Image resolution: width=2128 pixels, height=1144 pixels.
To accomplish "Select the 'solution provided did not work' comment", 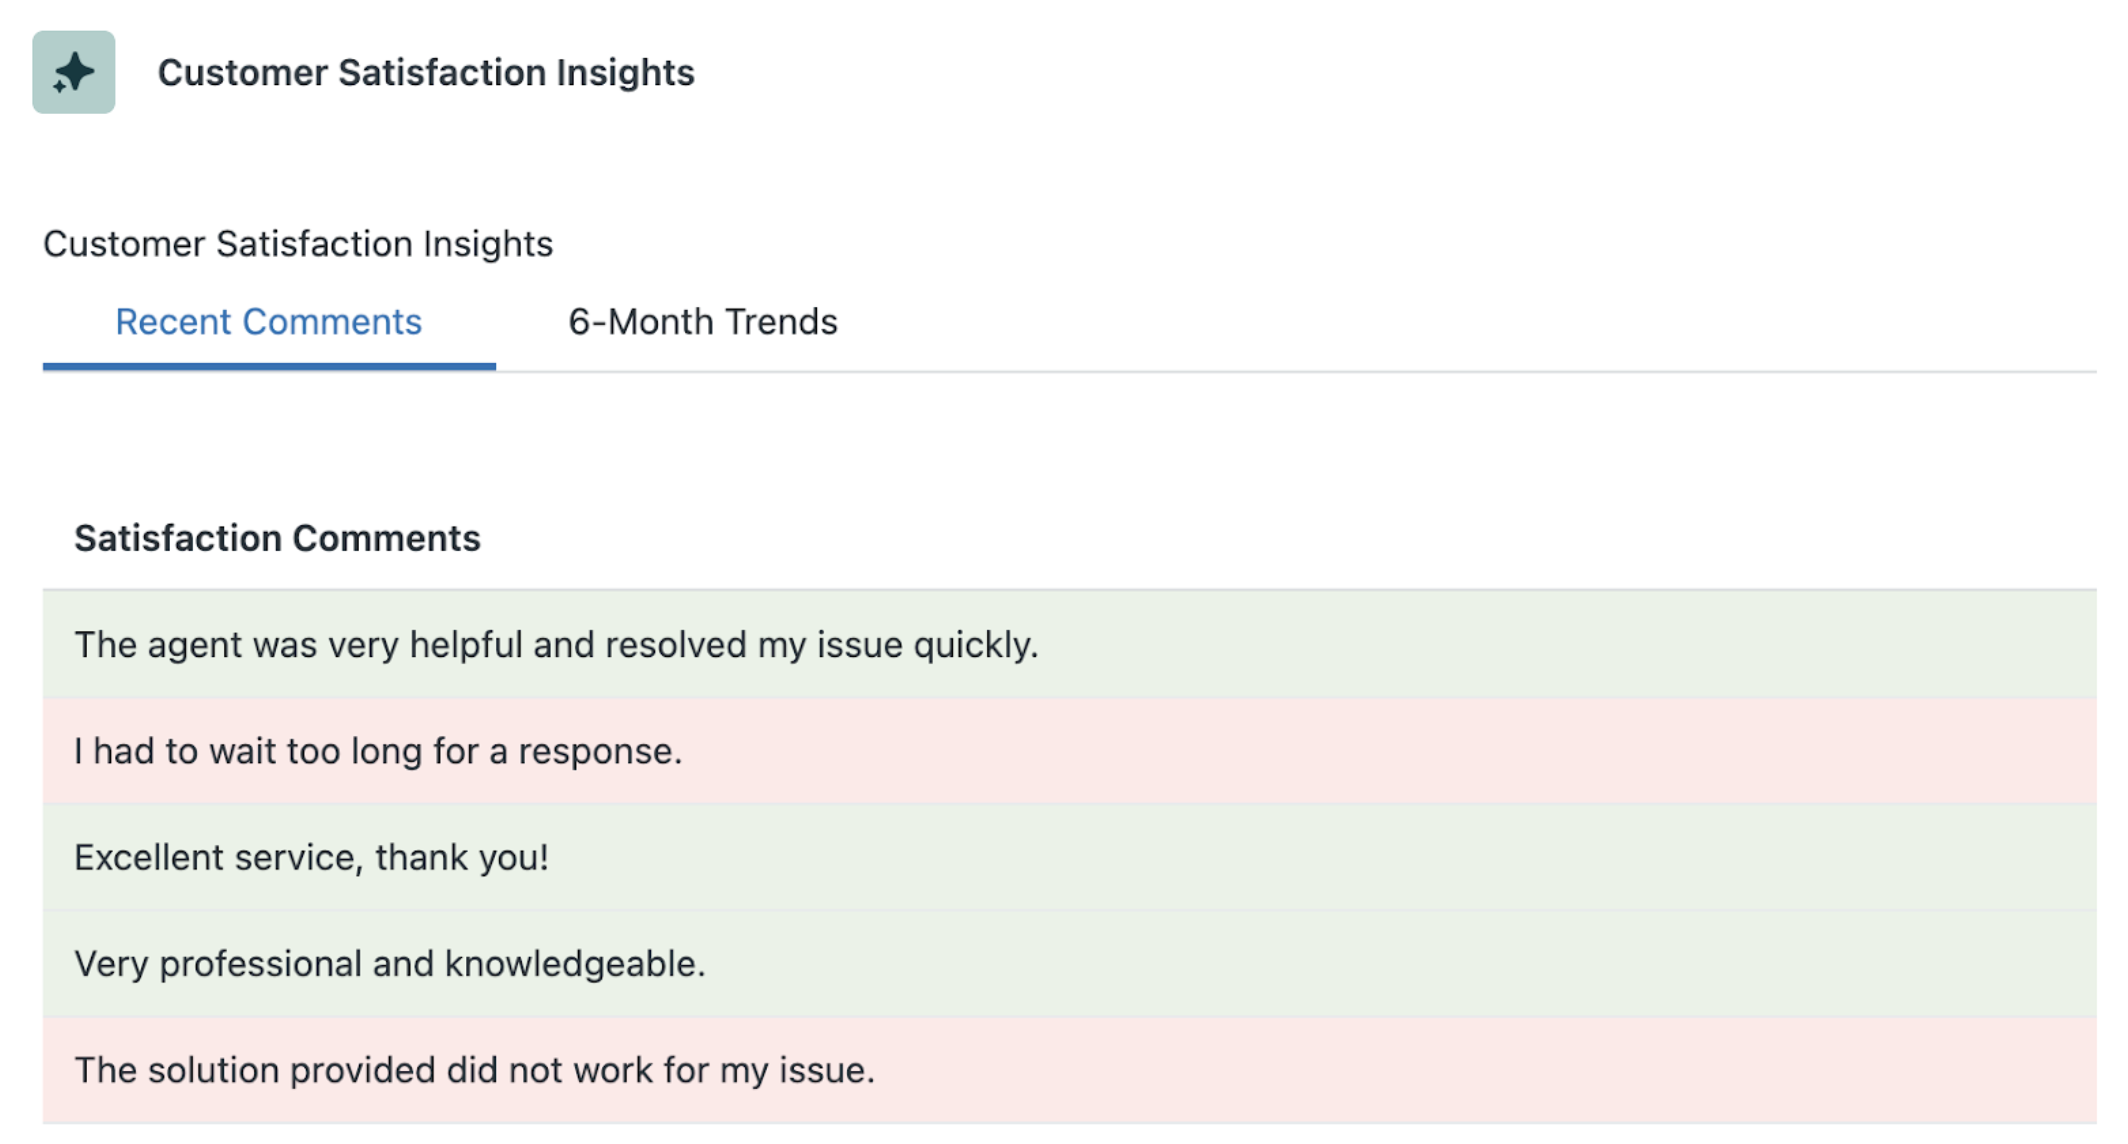I will [1069, 1070].
